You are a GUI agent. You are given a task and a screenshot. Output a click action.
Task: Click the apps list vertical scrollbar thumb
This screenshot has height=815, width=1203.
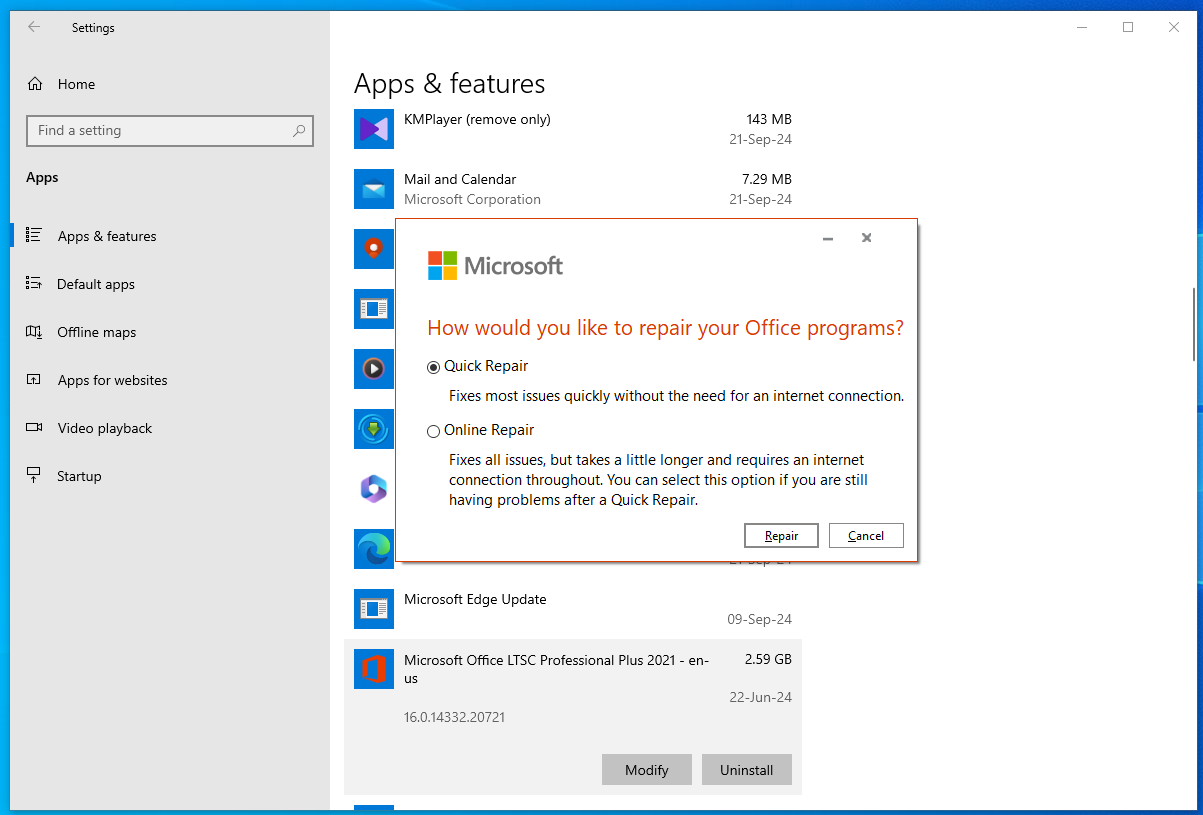coord(1193,325)
